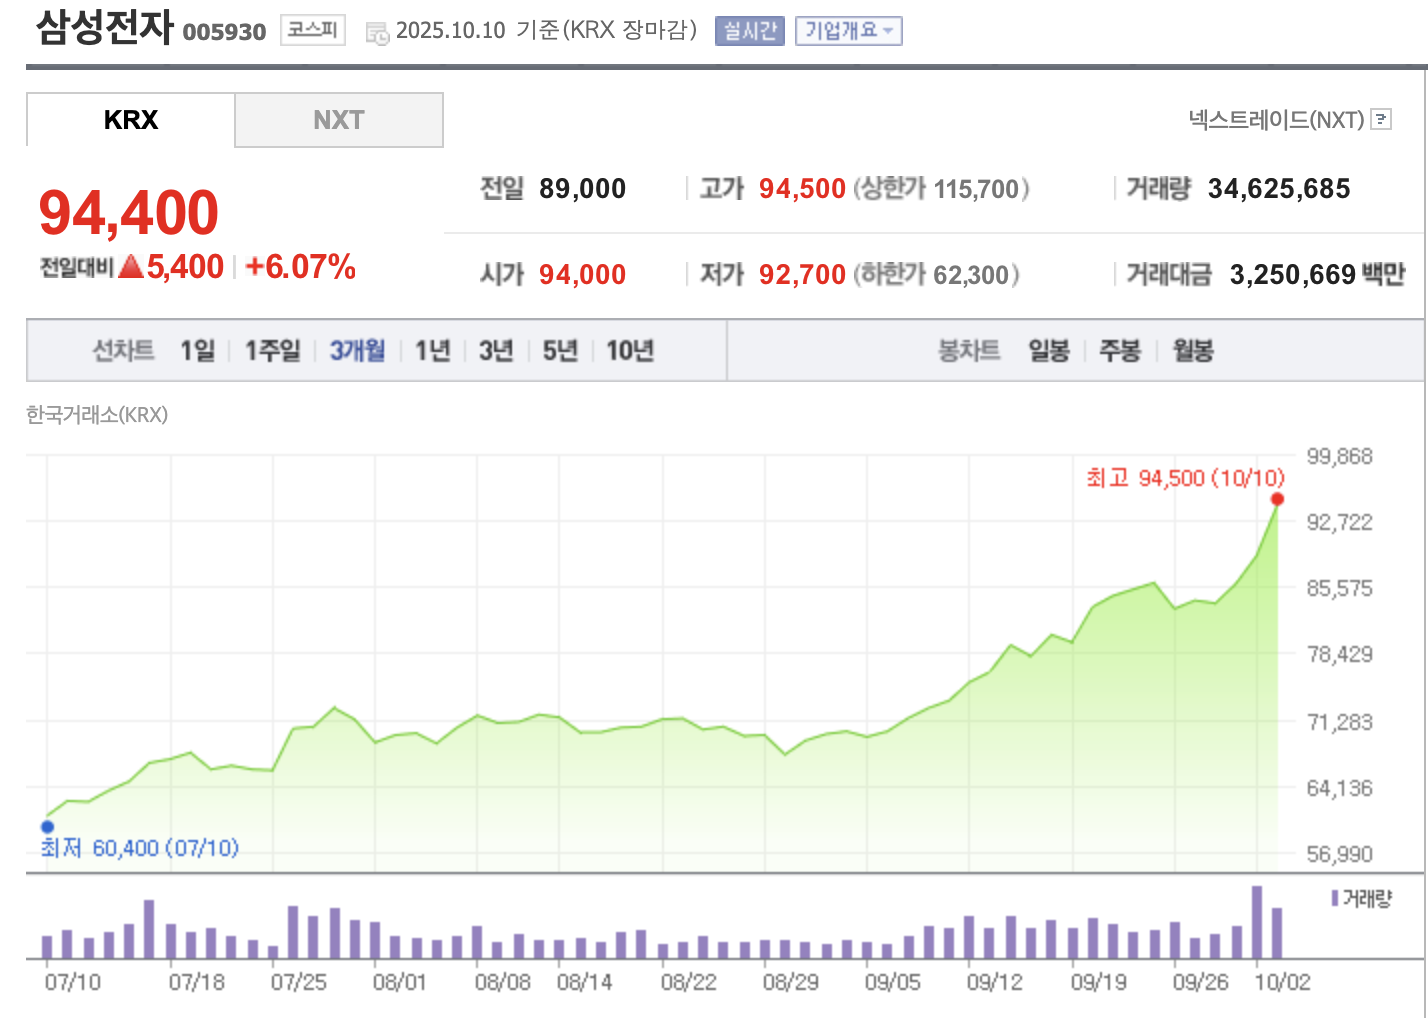Viewport: 1428px width, 1018px height.
Task: Open the Nextrade (NXT) info icon
Action: [x=1381, y=119]
